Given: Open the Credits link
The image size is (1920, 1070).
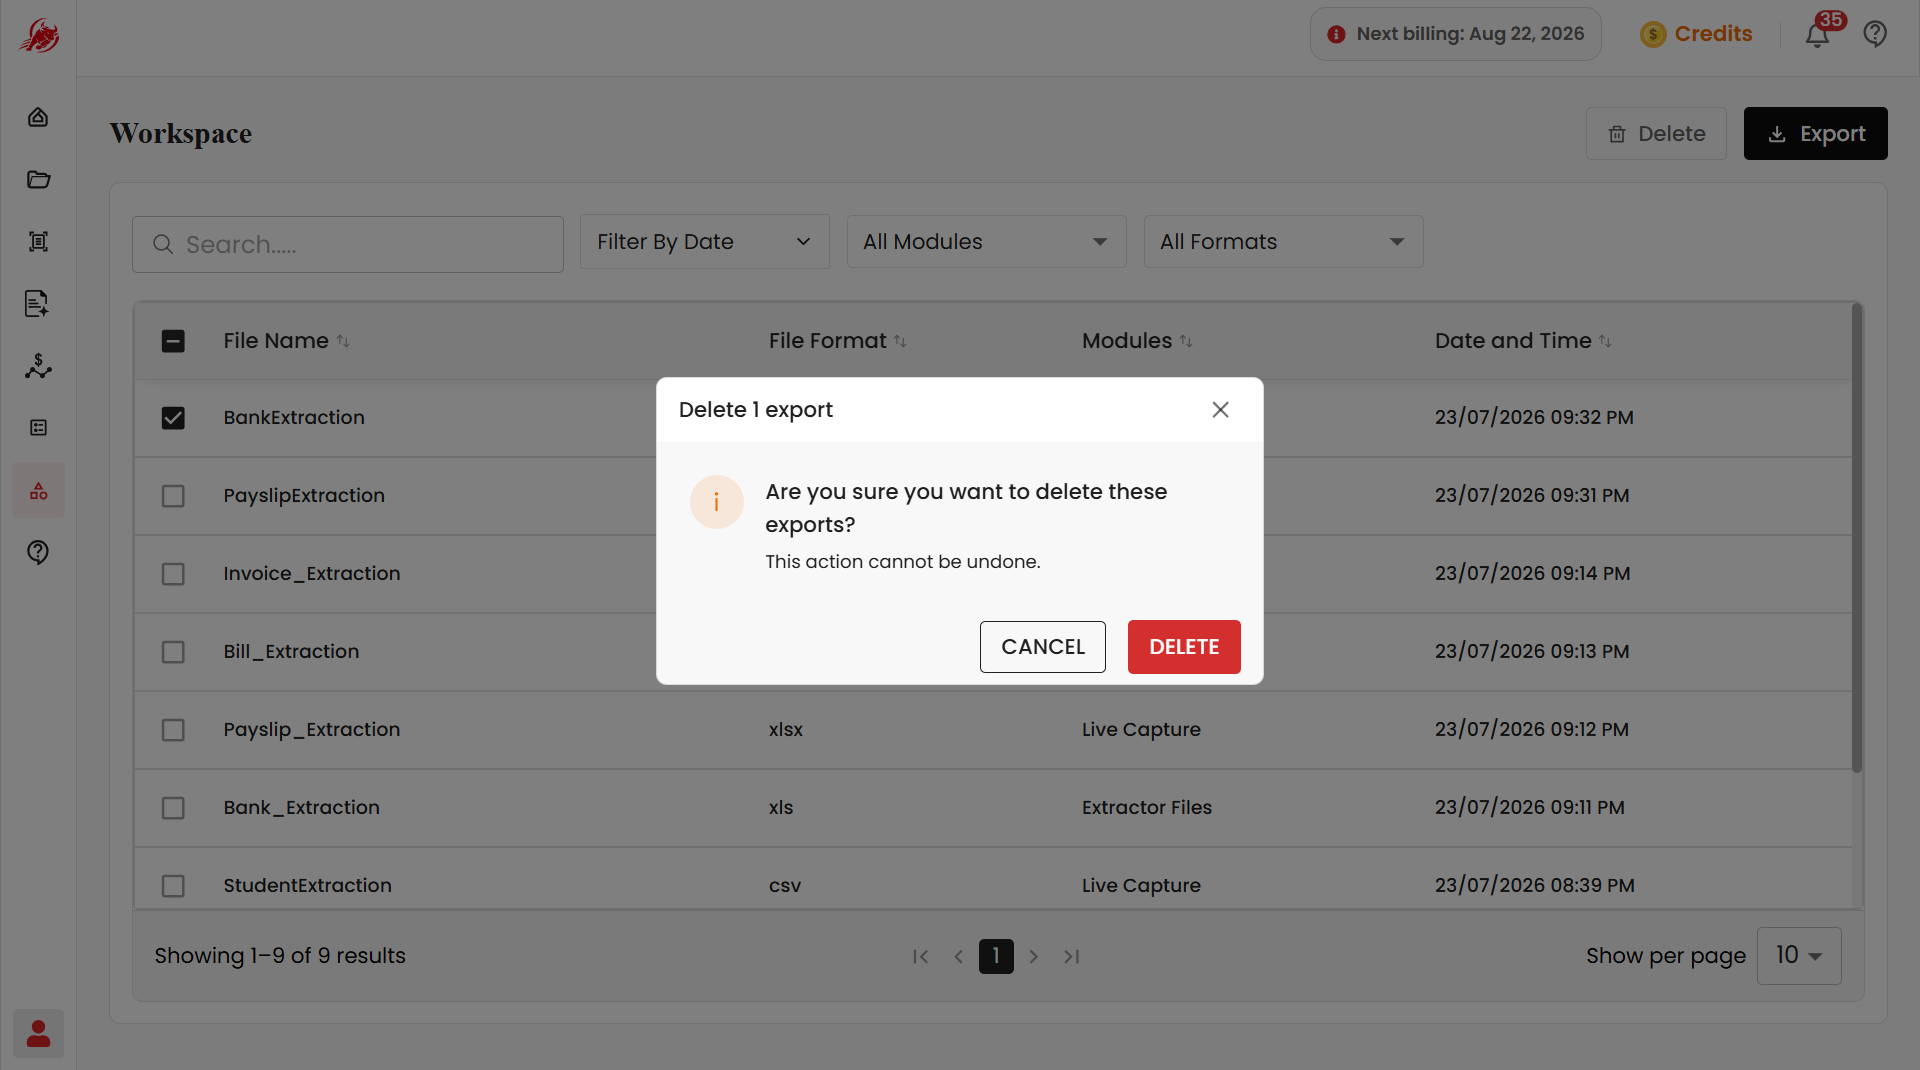Looking at the screenshot, I should (1713, 34).
